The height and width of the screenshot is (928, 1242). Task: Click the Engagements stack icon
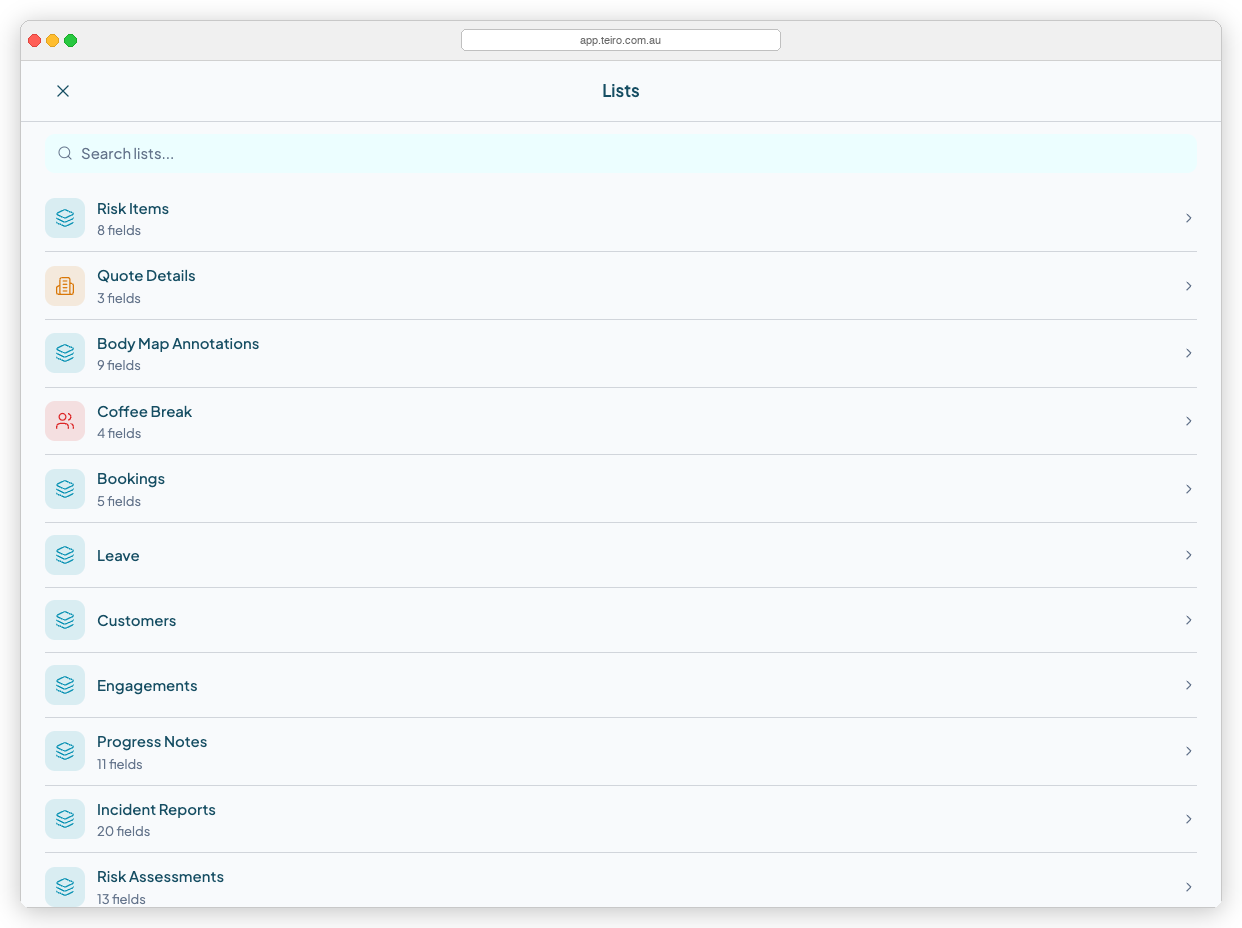(64, 684)
